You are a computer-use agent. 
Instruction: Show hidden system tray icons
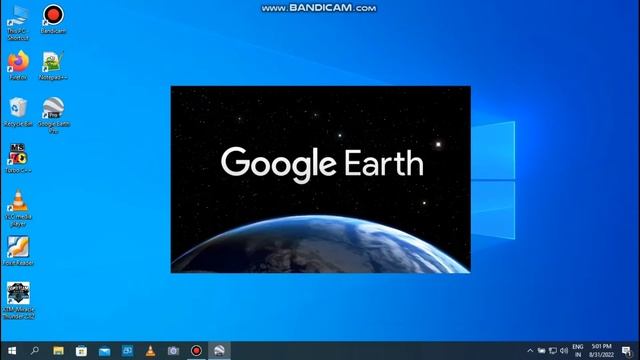530,351
